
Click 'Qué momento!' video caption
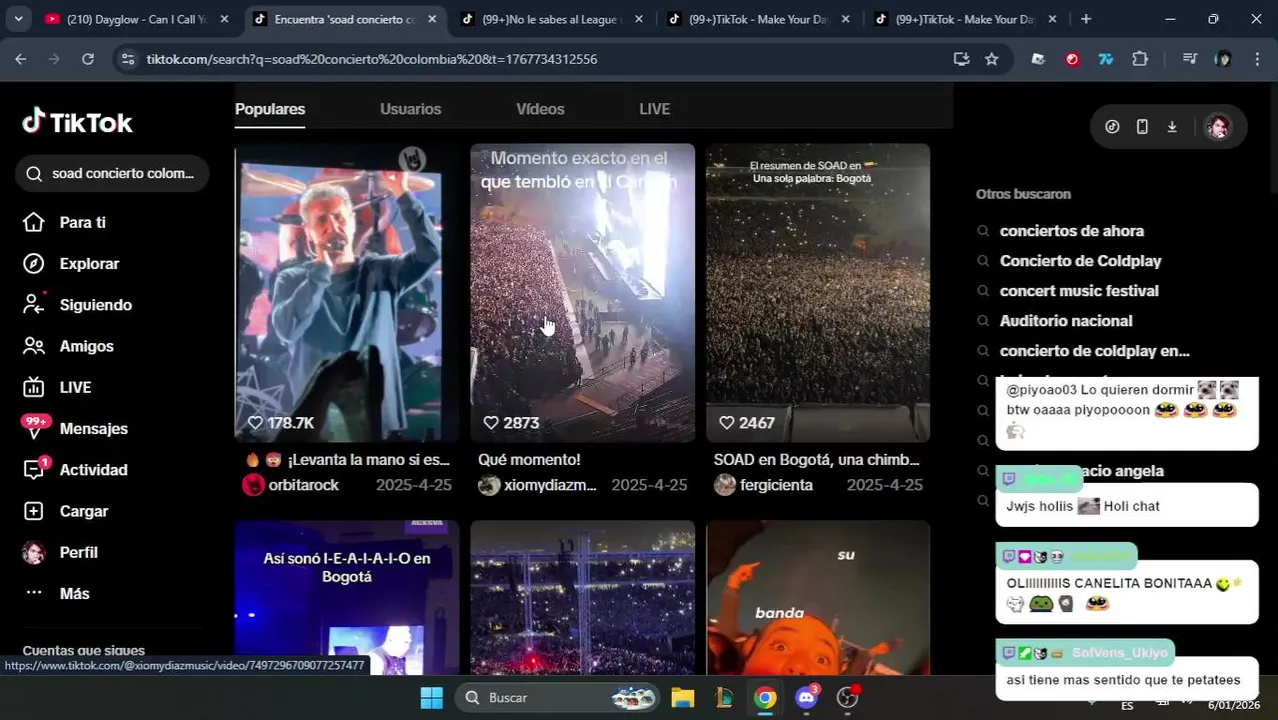(529, 460)
